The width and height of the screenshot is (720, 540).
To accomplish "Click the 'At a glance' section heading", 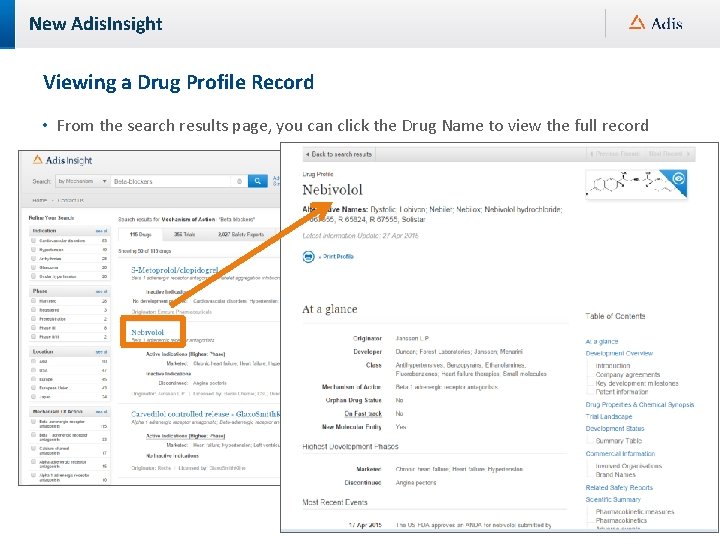I will point(330,309).
